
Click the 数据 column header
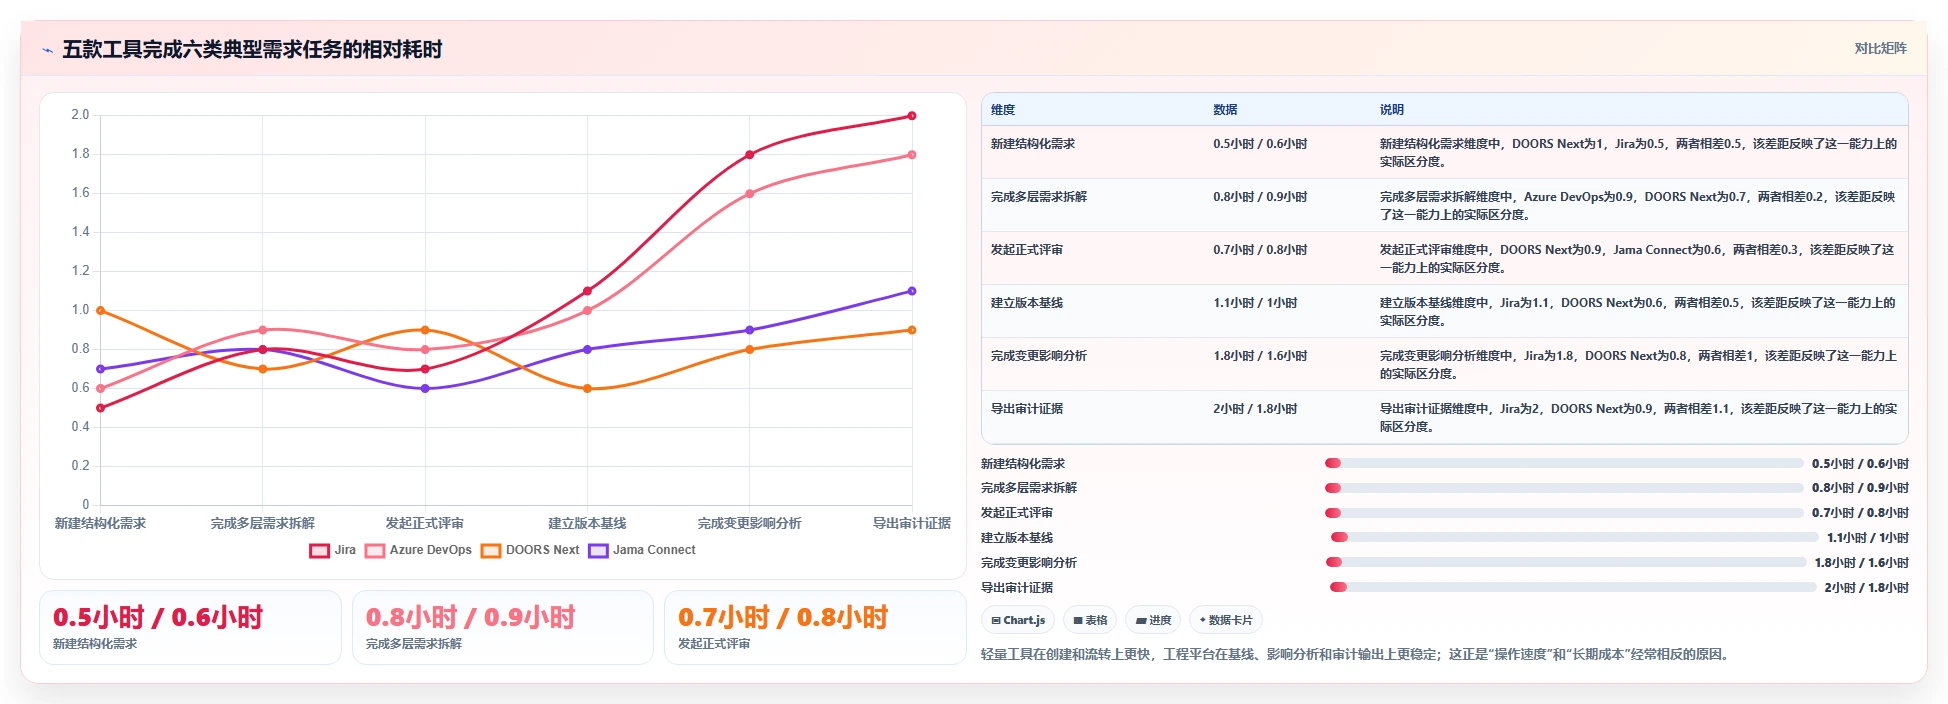[x=1225, y=110]
